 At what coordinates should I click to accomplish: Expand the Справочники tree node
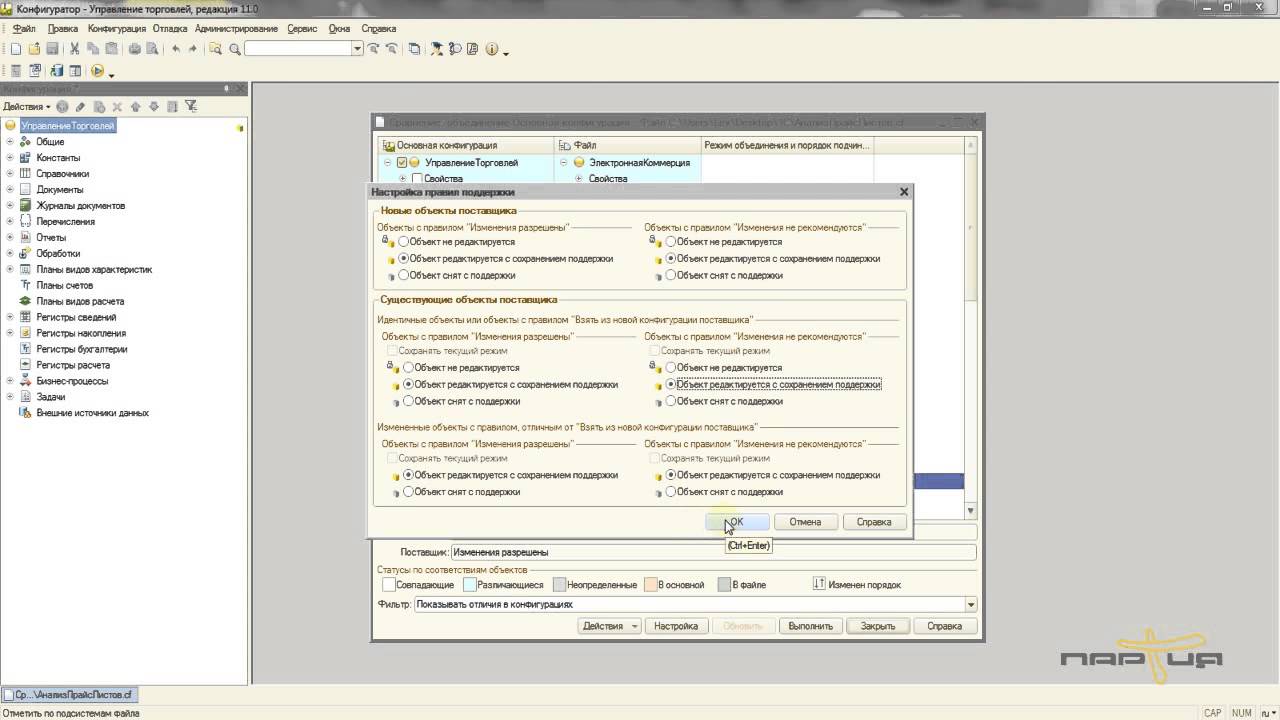coord(10,174)
